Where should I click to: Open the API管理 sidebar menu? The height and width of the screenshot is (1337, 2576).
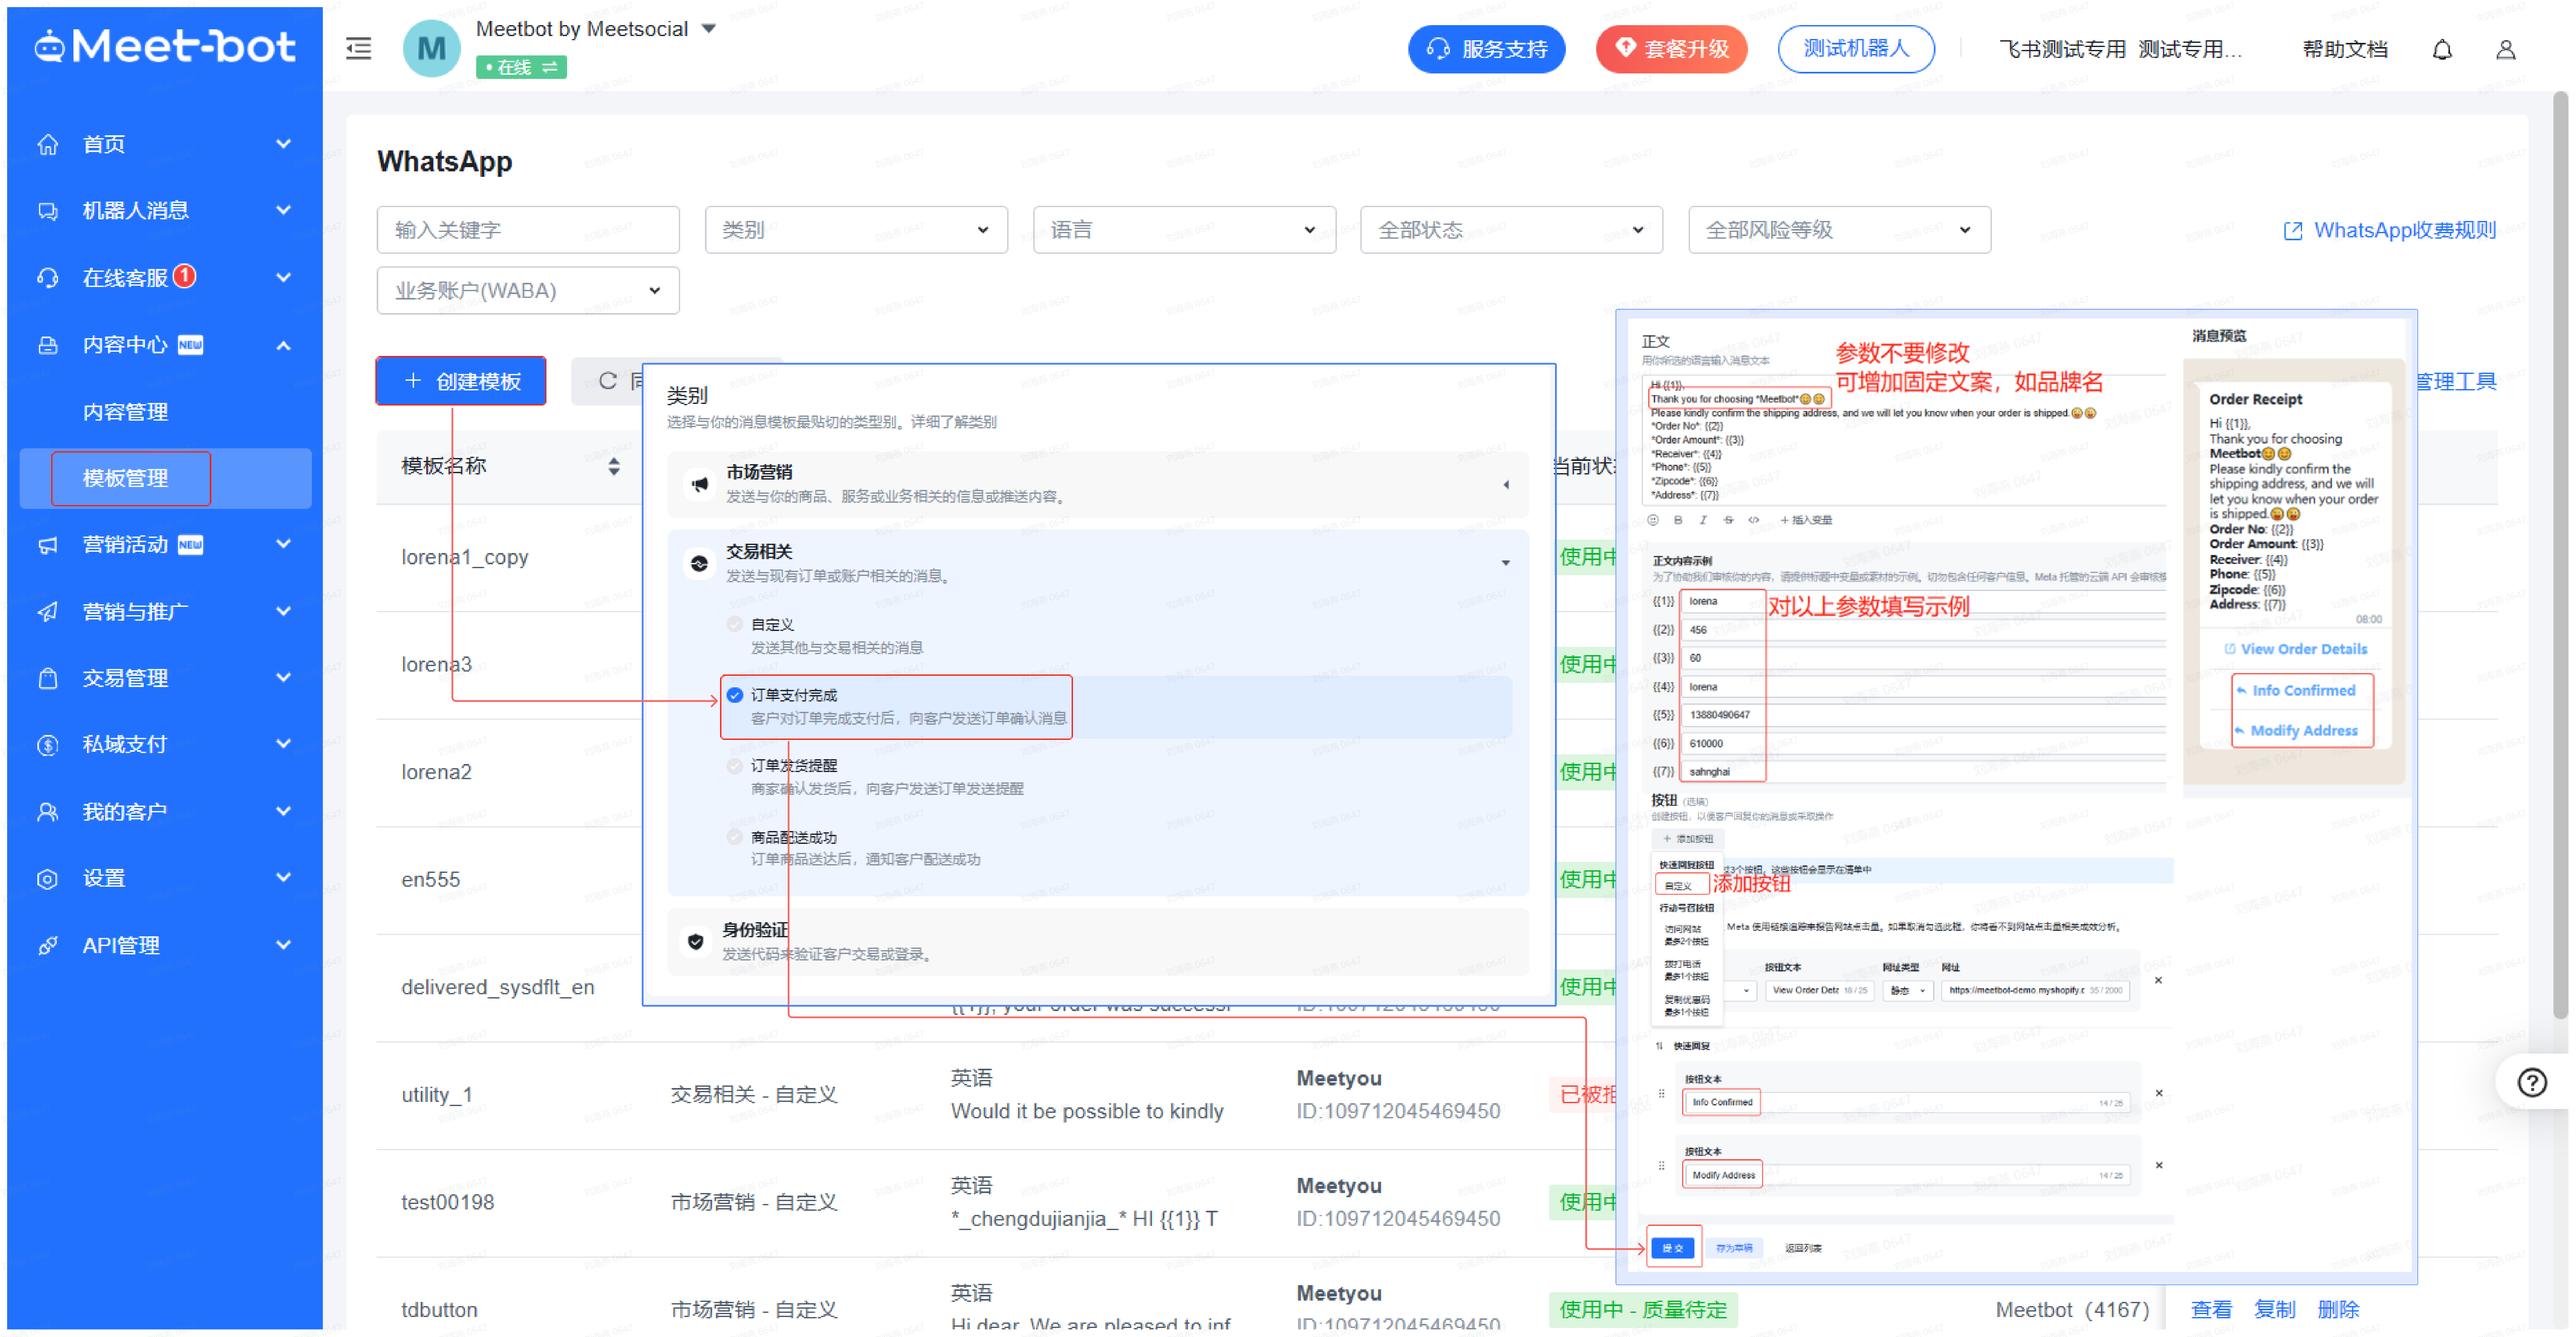pyautogui.click(x=165, y=945)
